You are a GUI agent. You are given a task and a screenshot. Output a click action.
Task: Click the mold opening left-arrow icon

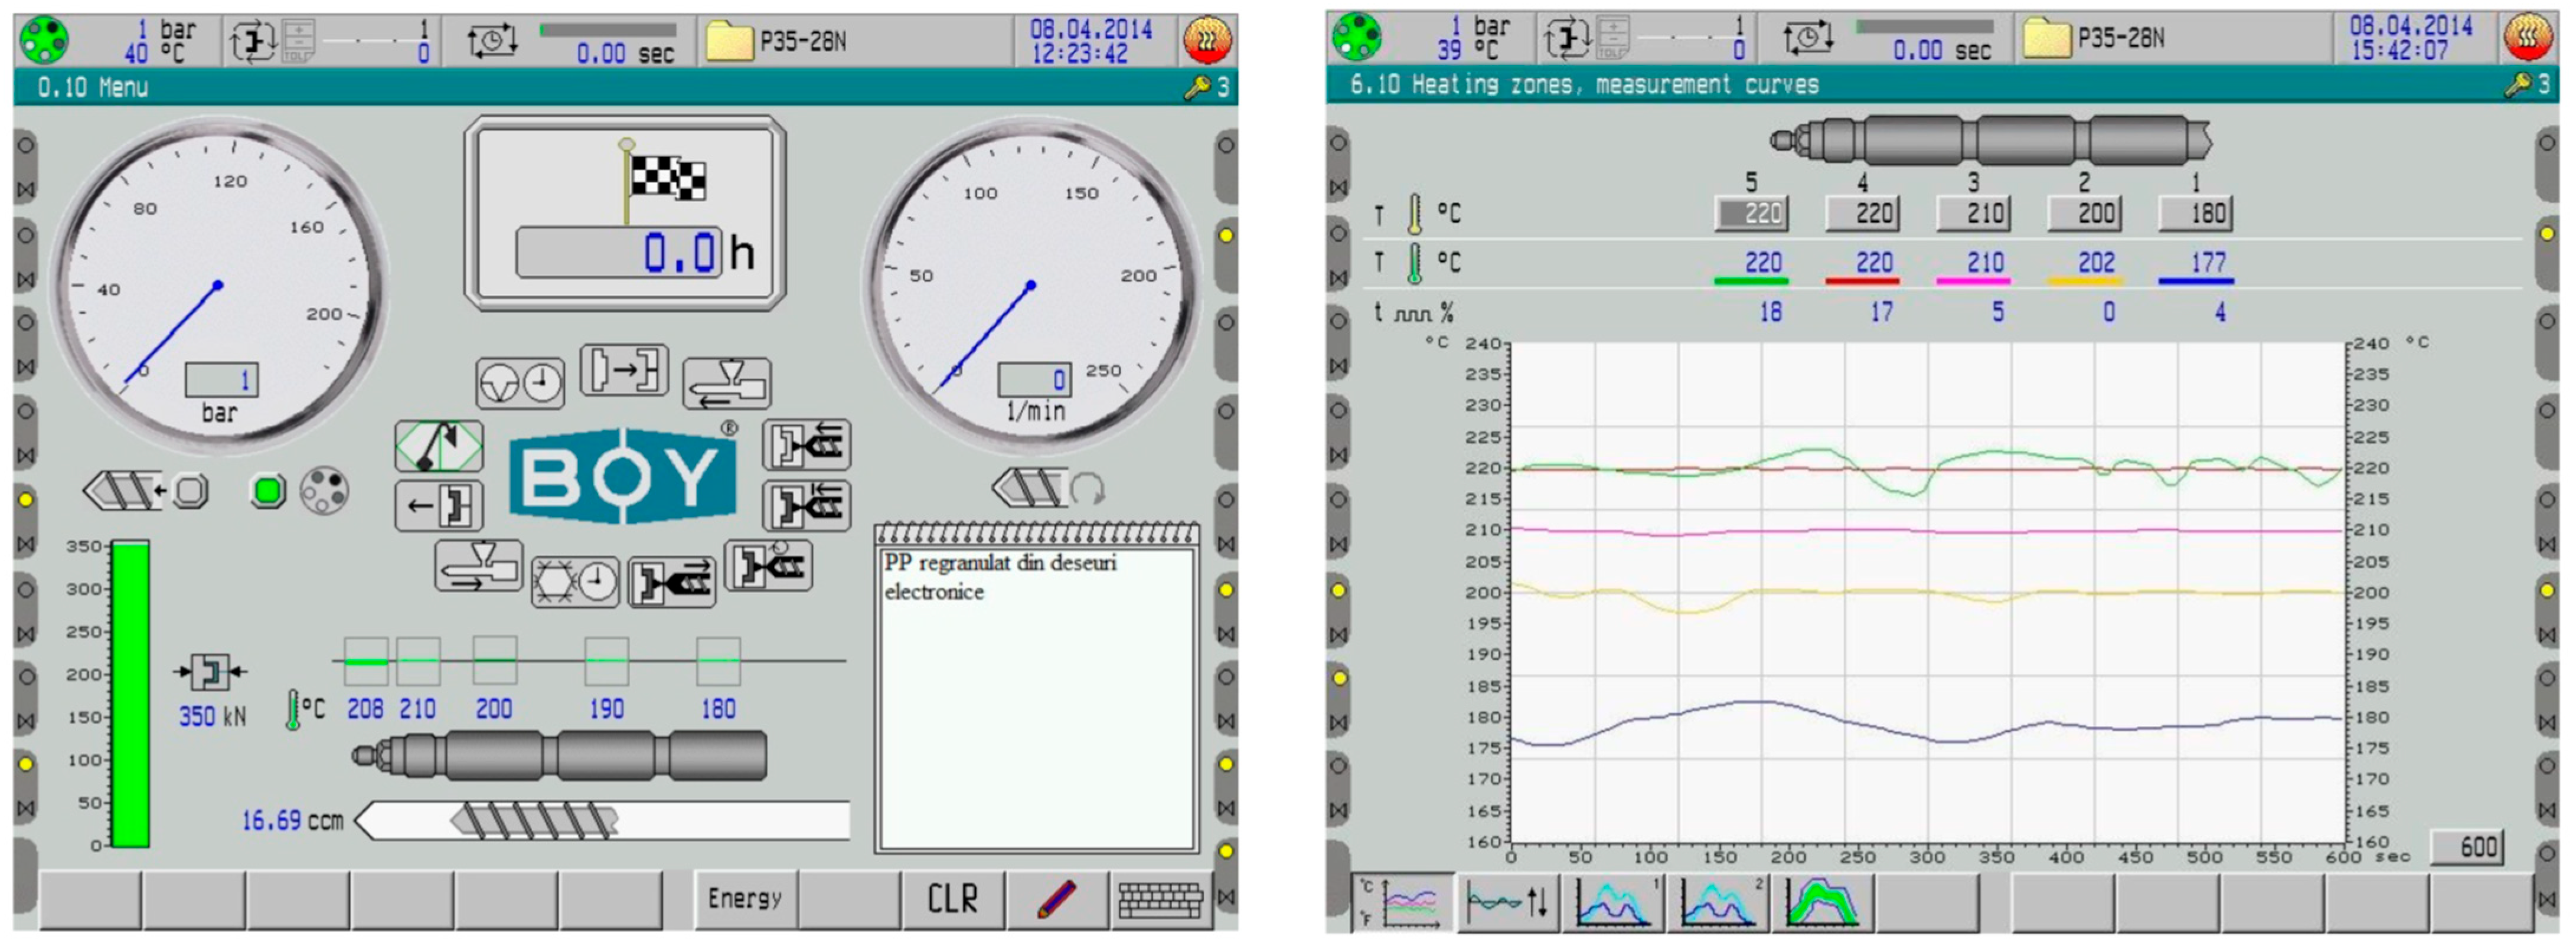click(x=439, y=506)
